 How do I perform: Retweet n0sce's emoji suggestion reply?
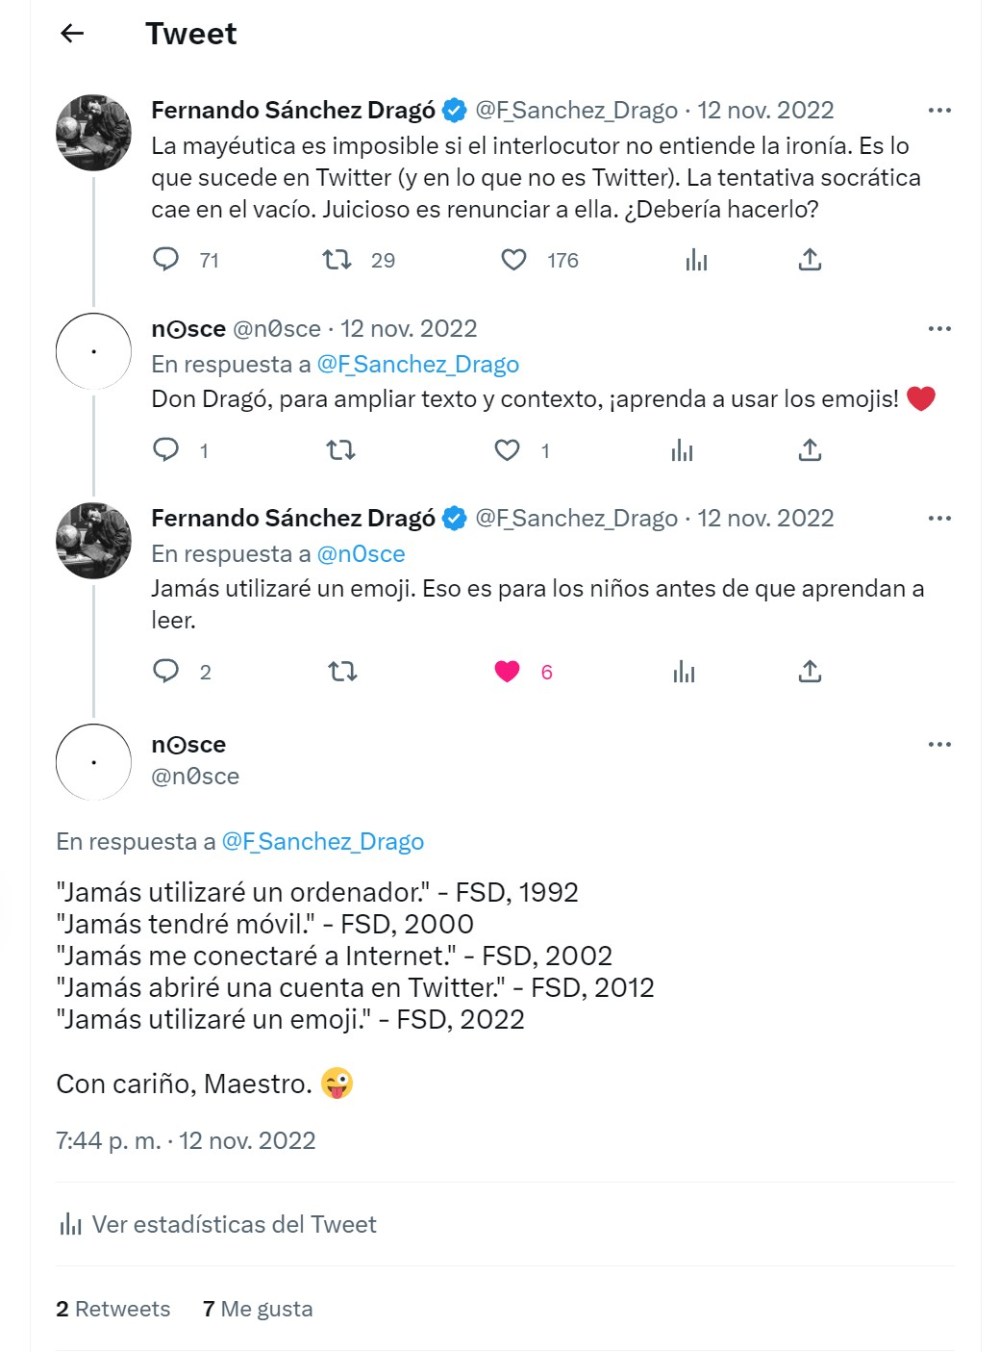coord(341,450)
